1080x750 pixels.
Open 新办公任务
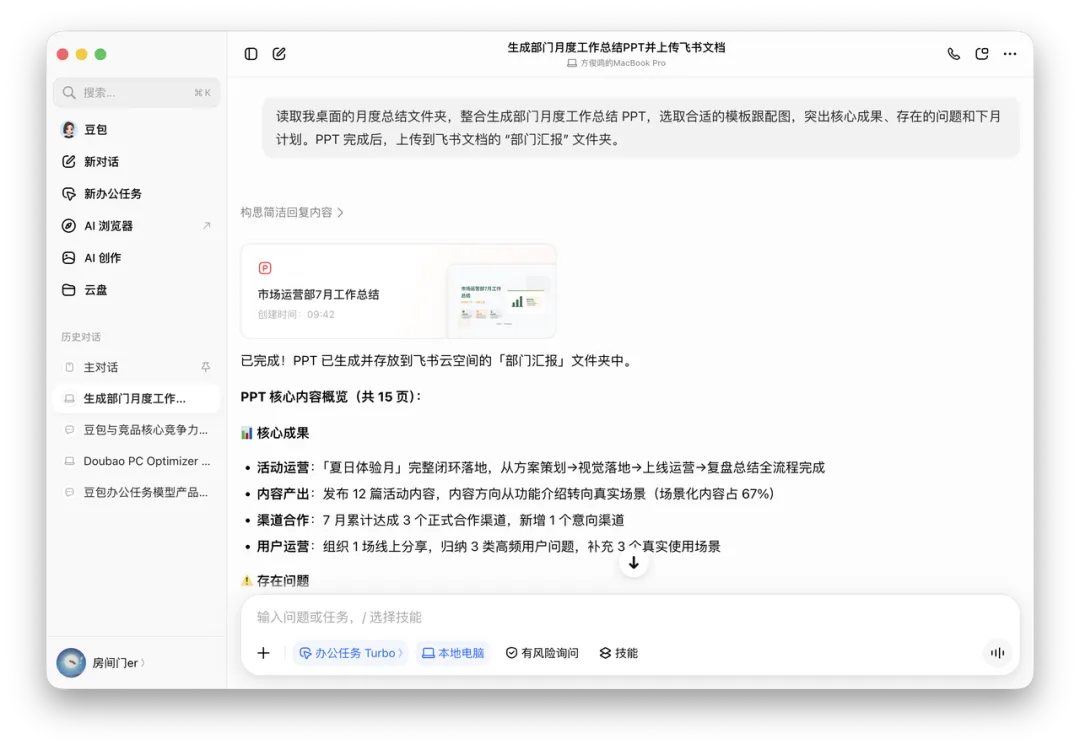(101, 194)
